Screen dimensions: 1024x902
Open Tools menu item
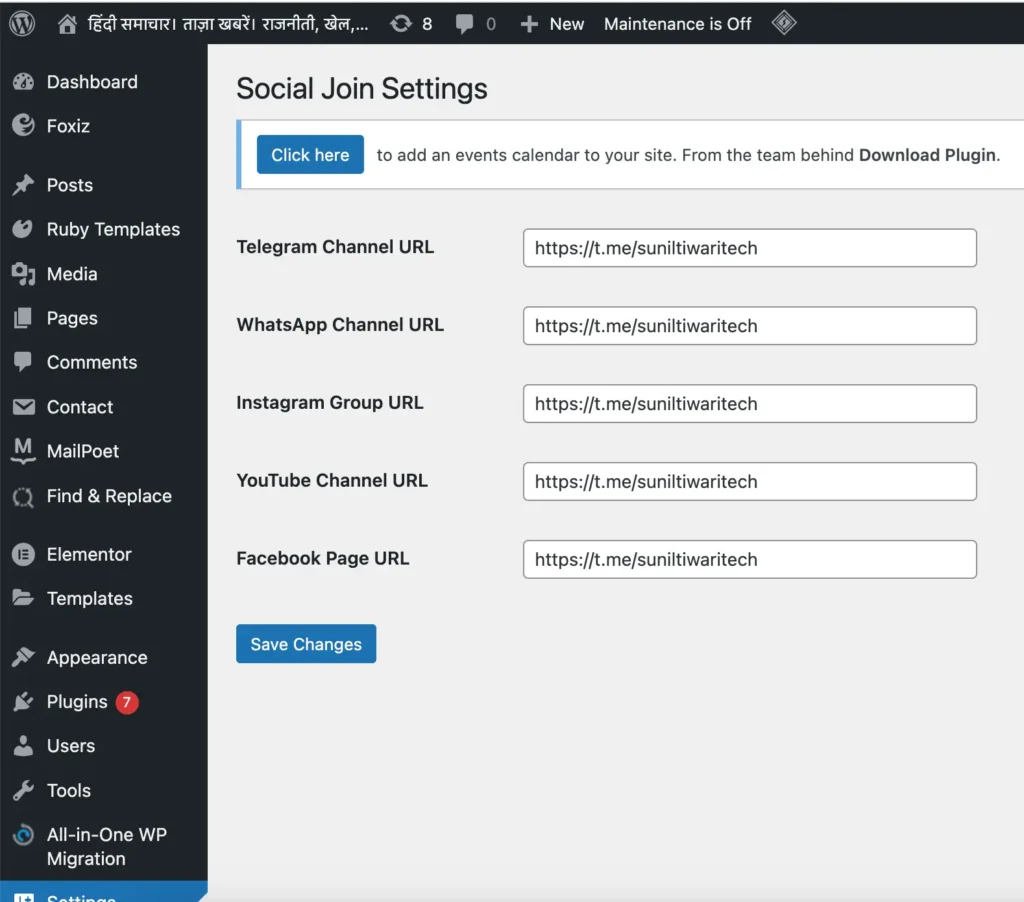[69, 790]
